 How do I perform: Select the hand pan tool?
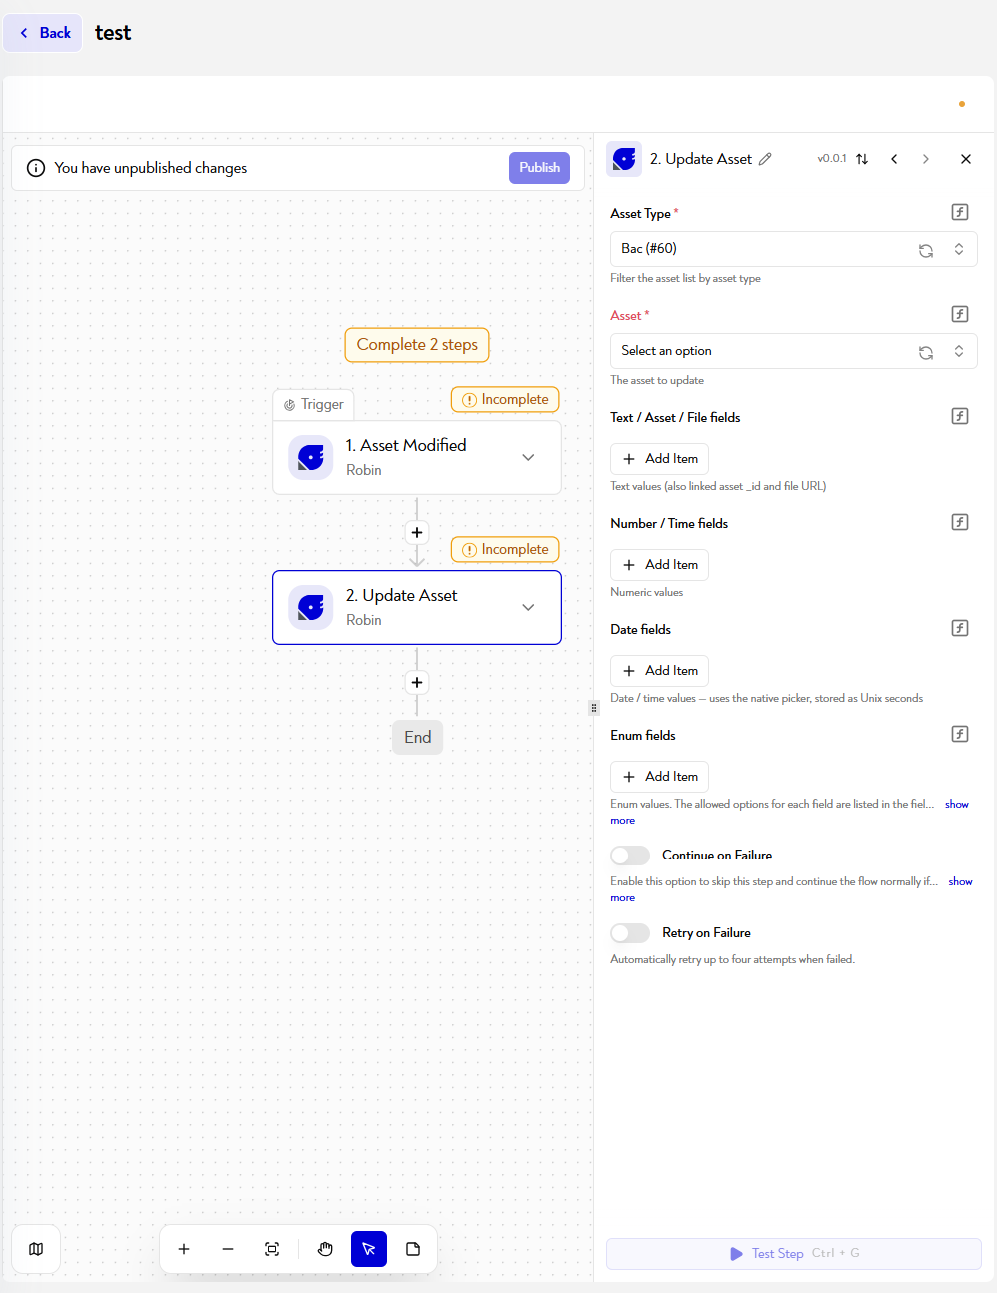(325, 1249)
